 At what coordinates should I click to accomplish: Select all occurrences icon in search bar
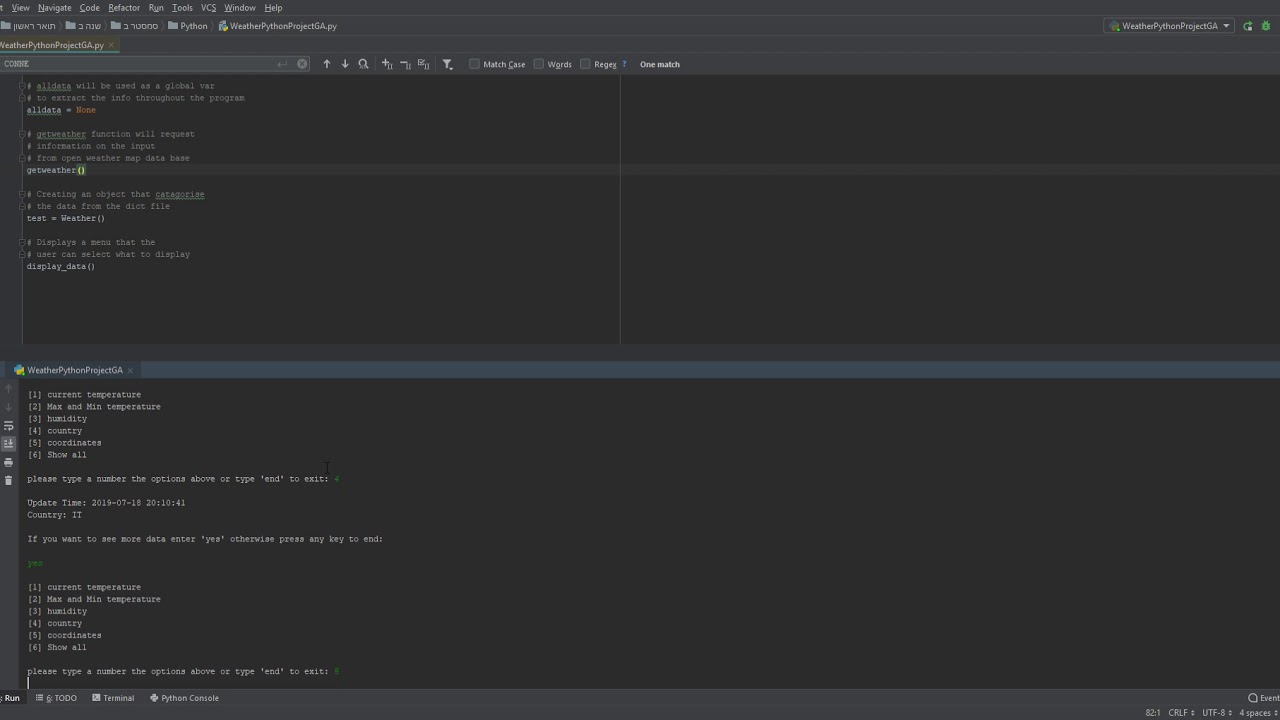pyautogui.click(x=423, y=64)
